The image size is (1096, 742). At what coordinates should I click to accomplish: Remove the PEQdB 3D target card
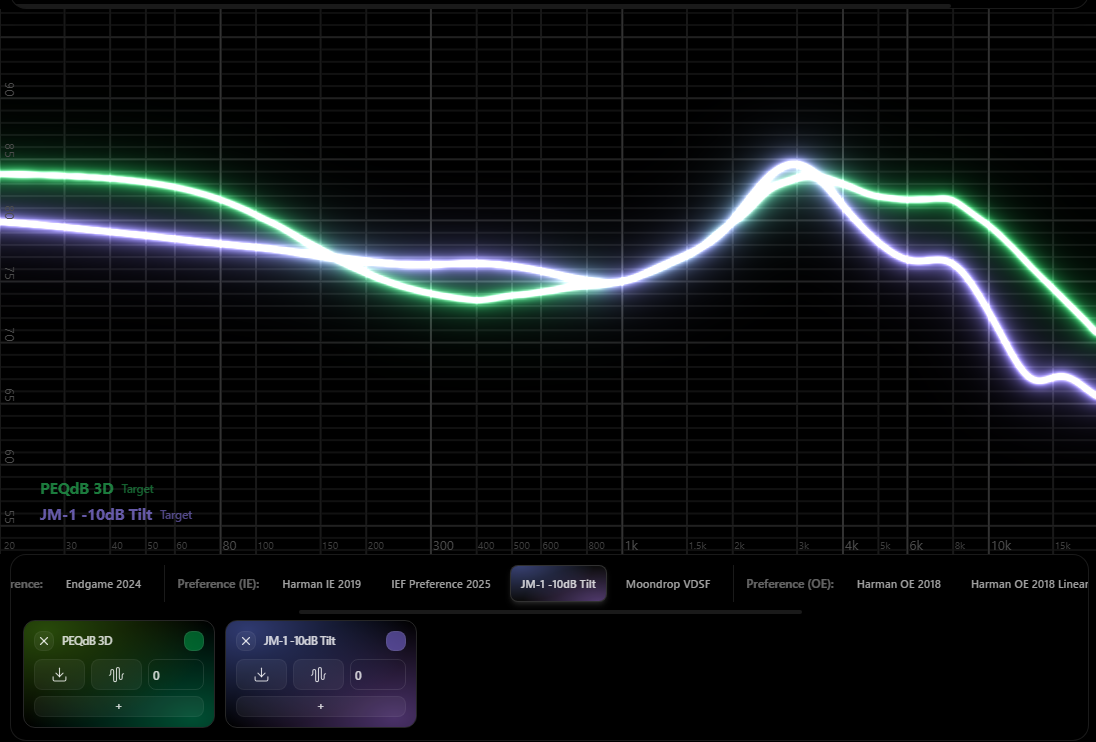[44, 641]
